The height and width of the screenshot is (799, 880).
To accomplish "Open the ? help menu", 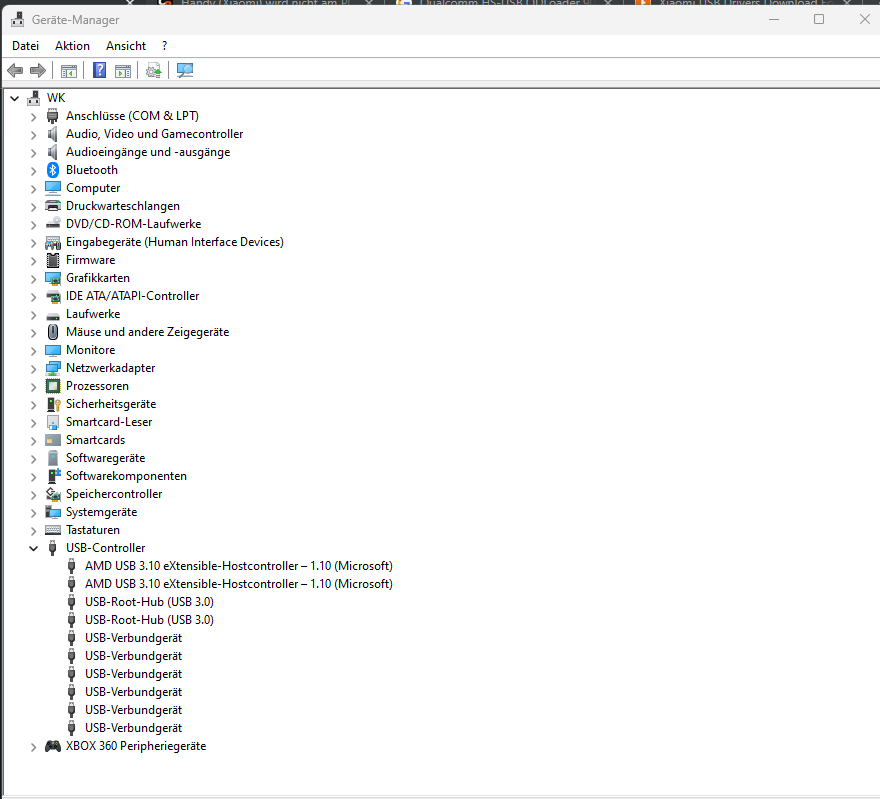I will coord(164,46).
